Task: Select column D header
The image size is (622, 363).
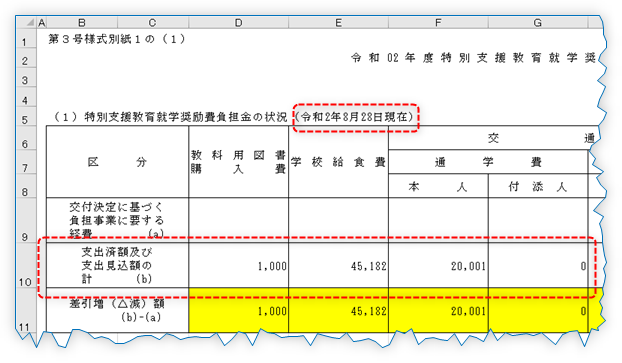Action: coord(238,23)
